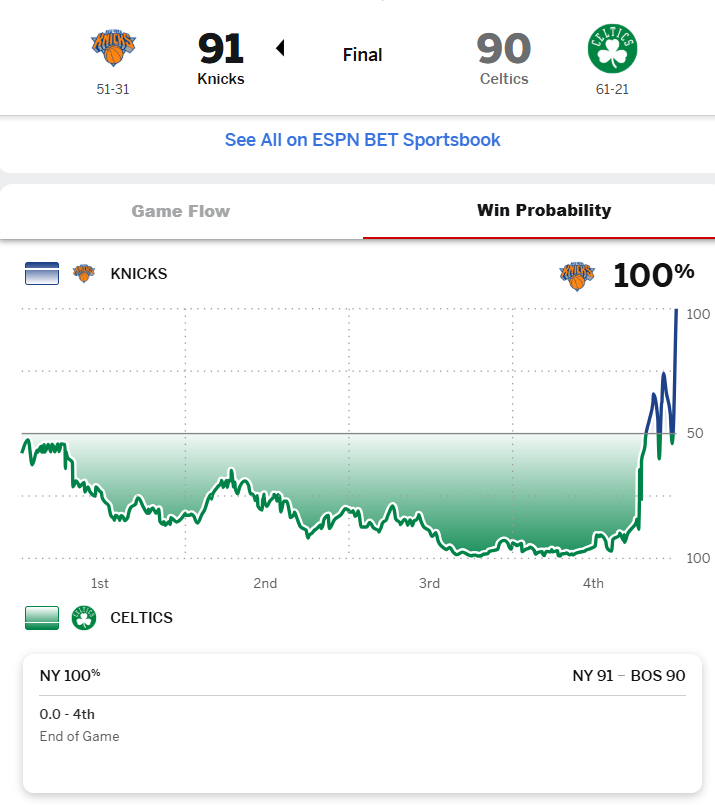This screenshot has height=805, width=715.
Task: Click the blue peak of the win probability line
Action: click(677, 312)
